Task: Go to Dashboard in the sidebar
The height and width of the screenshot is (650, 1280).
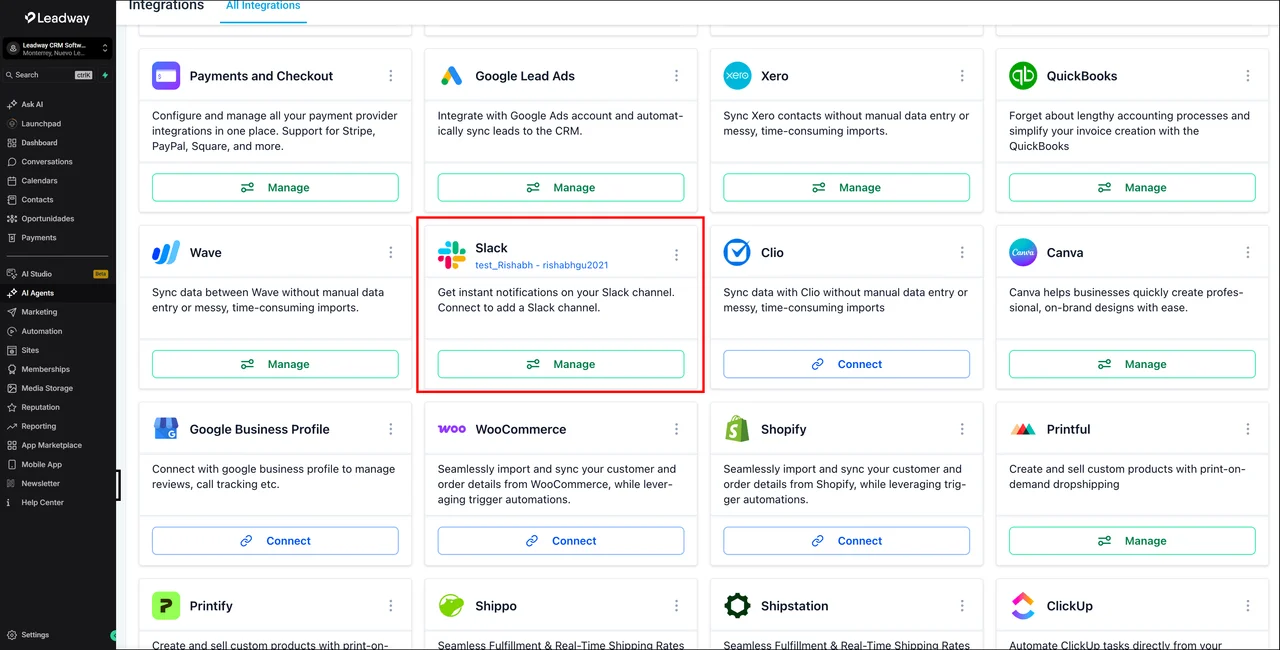Action: 39,143
